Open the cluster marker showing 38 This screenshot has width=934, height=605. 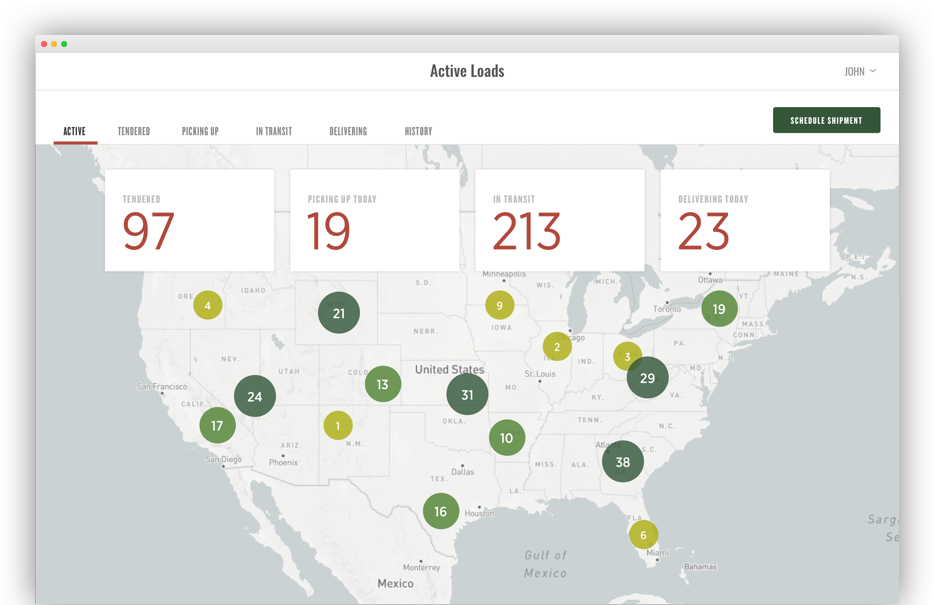(x=623, y=461)
